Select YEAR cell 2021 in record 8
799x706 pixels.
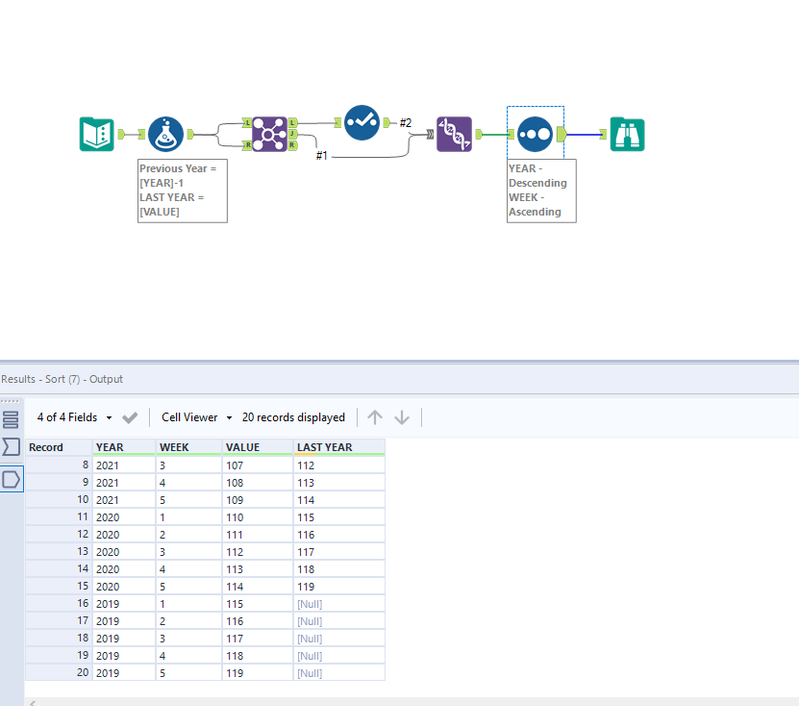(x=124, y=465)
